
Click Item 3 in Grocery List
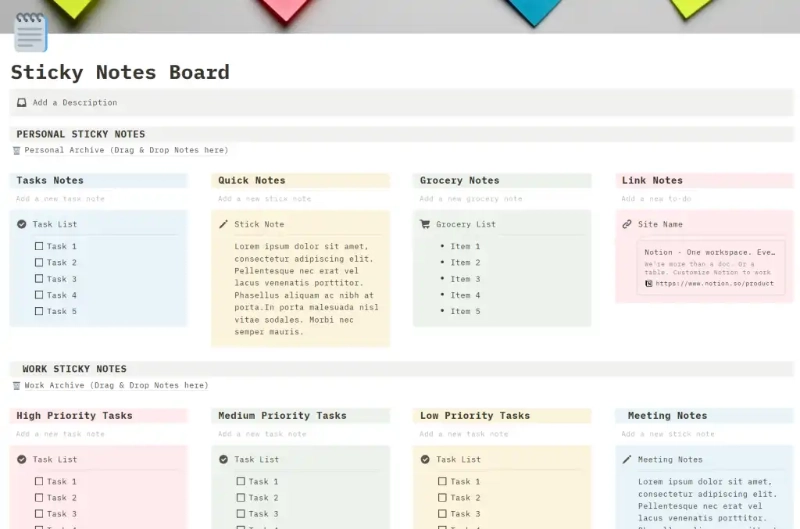465,279
